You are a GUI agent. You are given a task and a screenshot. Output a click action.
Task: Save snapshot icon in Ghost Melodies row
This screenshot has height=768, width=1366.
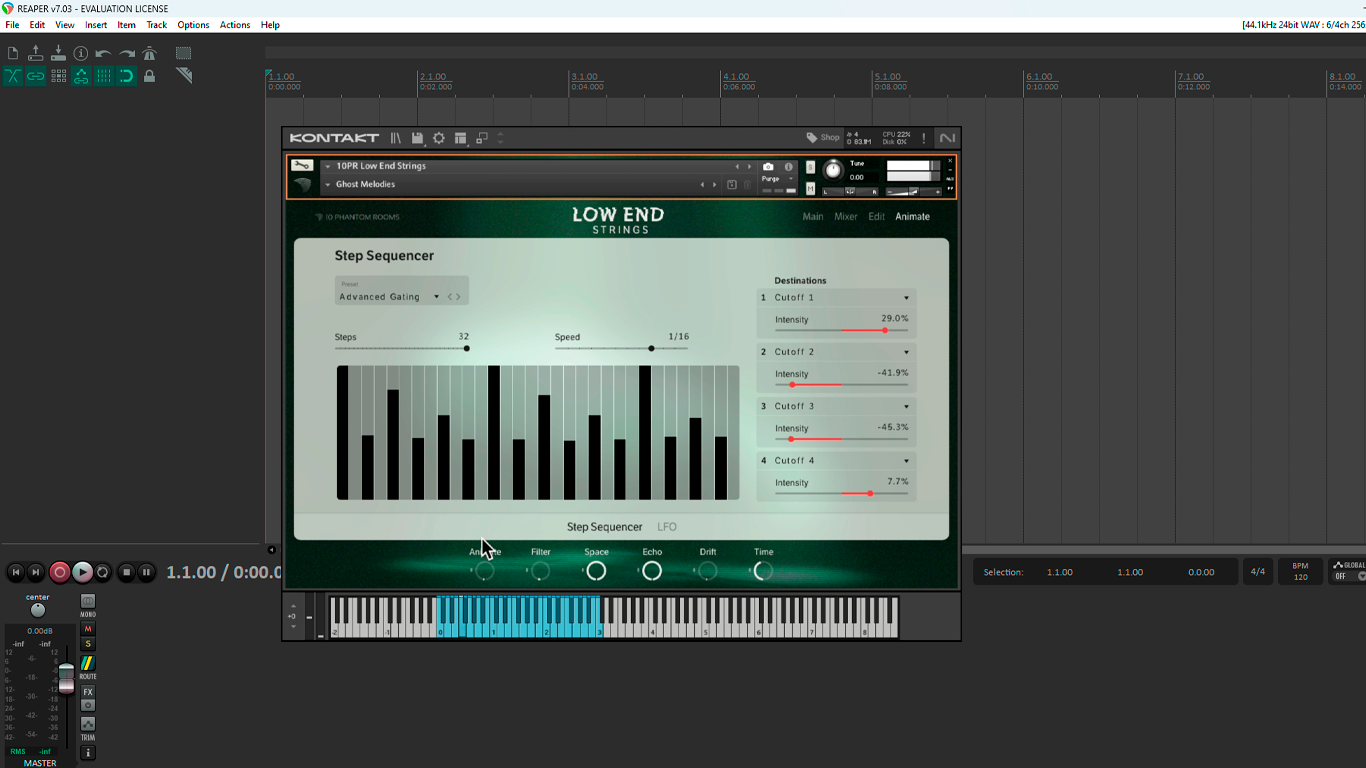tap(732, 185)
